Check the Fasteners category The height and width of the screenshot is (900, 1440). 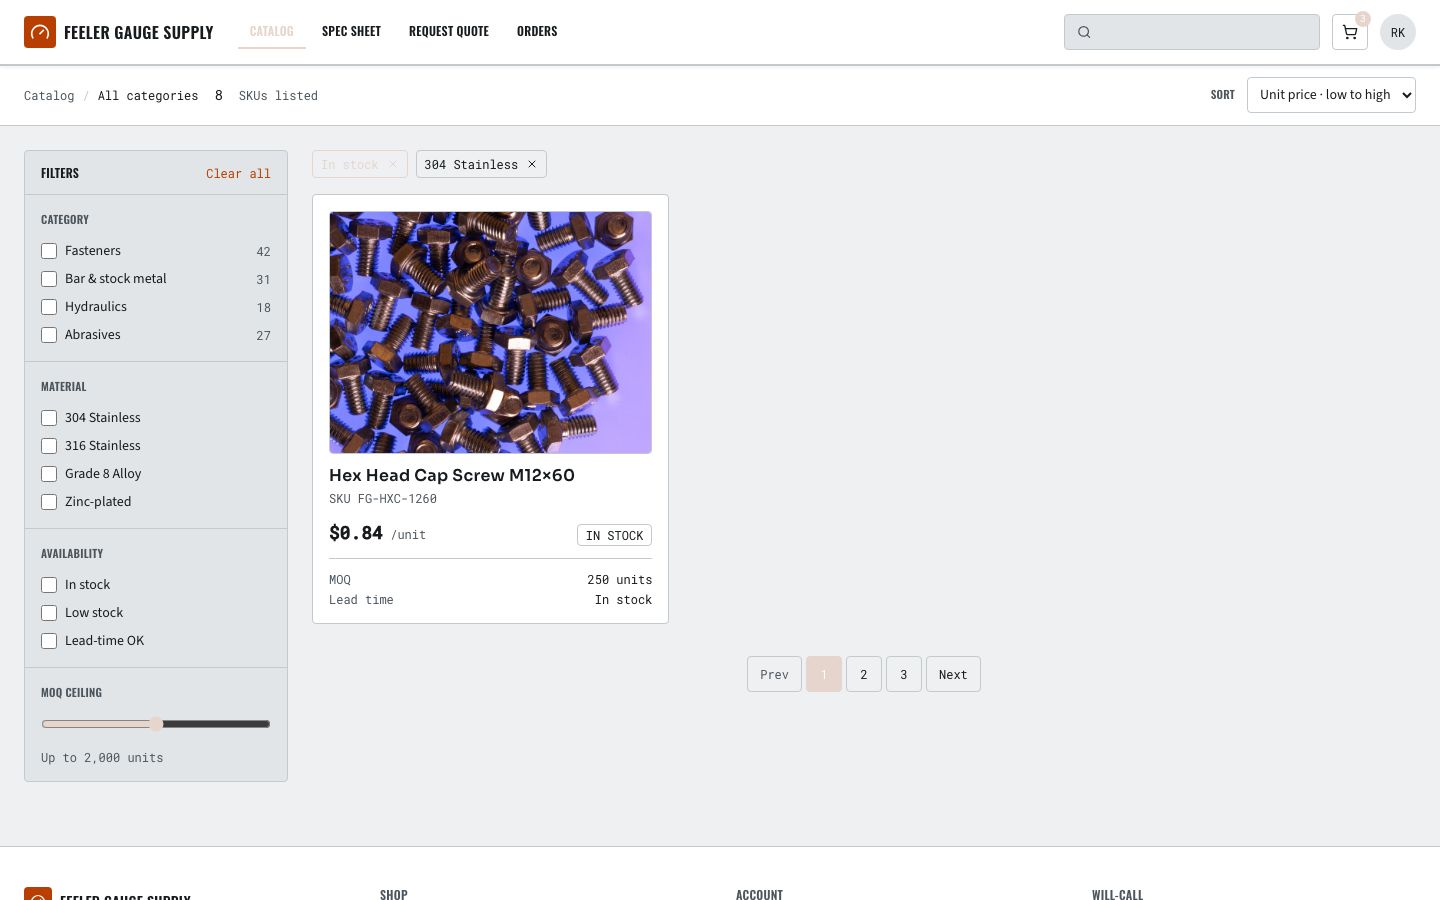49,251
